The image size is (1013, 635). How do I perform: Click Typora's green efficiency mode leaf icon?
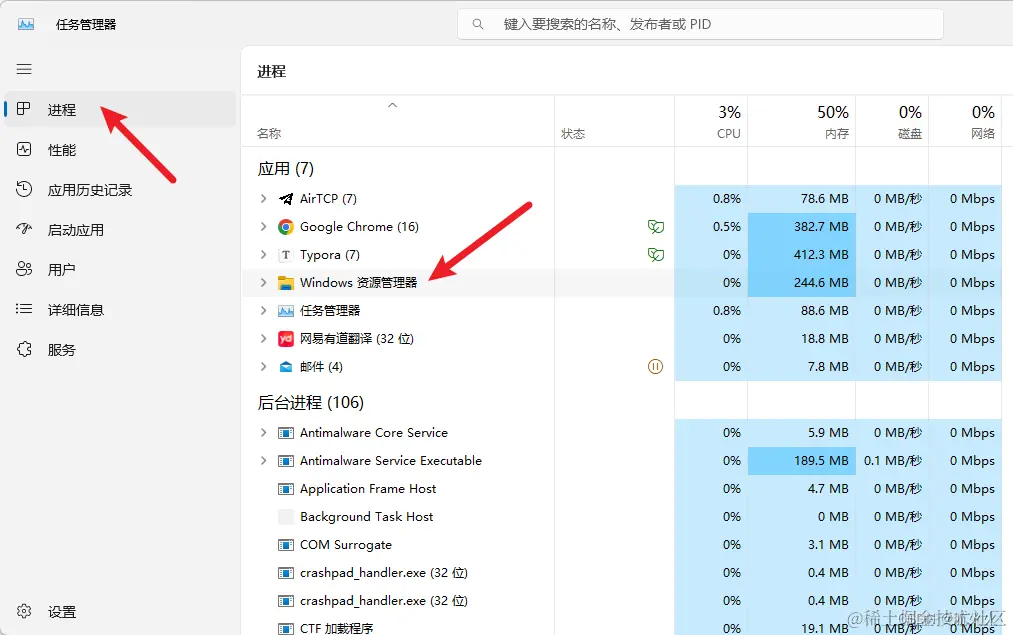coord(656,255)
